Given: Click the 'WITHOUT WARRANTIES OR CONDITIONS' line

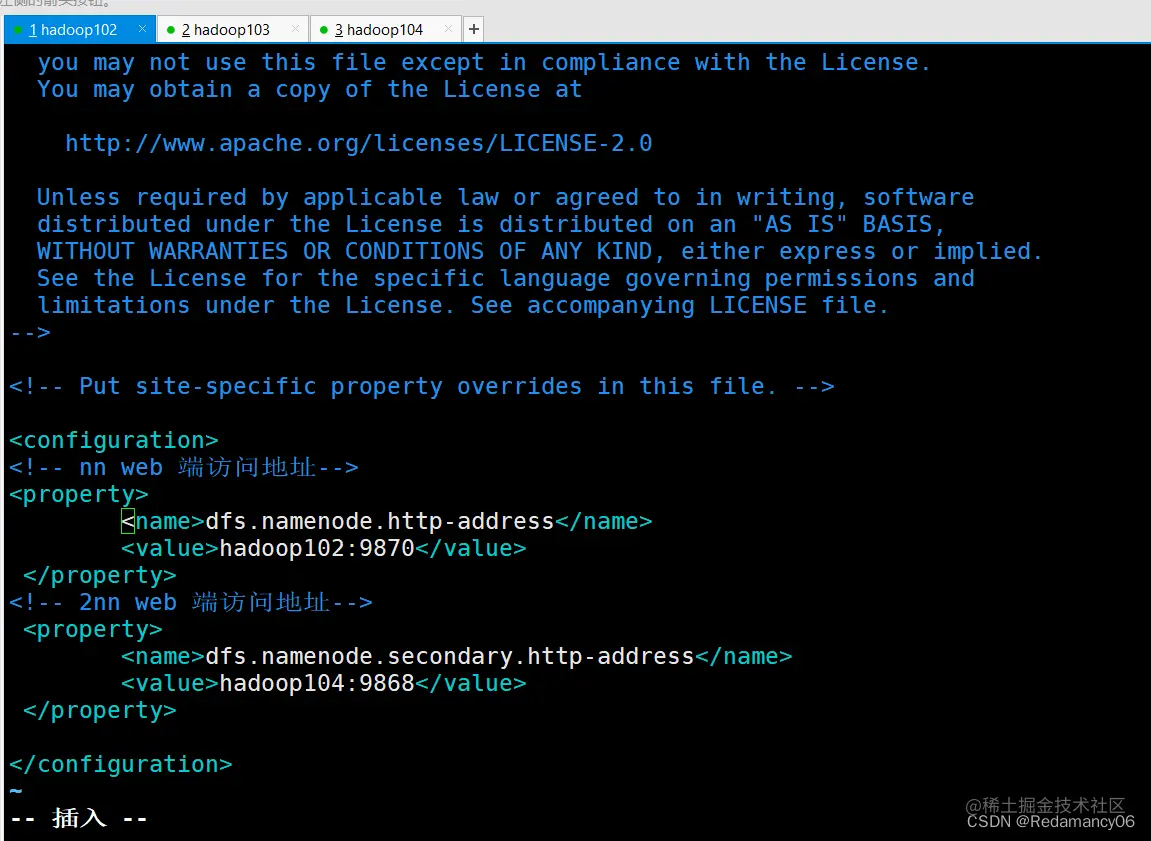Looking at the screenshot, I should pyautogui.click(x=540, y=251).
